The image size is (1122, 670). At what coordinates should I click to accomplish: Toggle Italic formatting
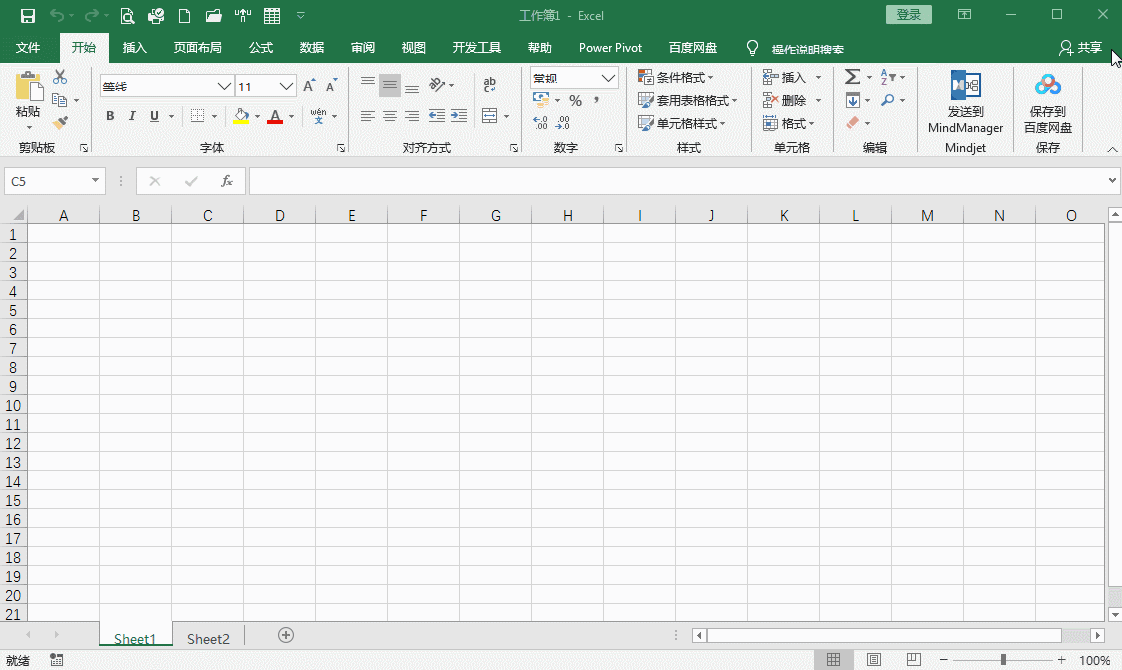[x=132, y=116]
